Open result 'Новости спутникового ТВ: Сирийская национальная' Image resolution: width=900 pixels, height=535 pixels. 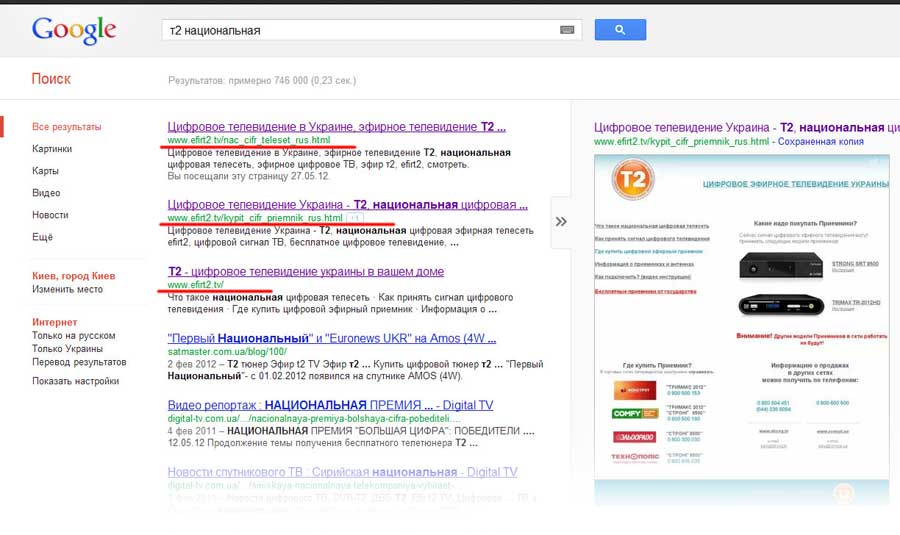click(342, 472)
